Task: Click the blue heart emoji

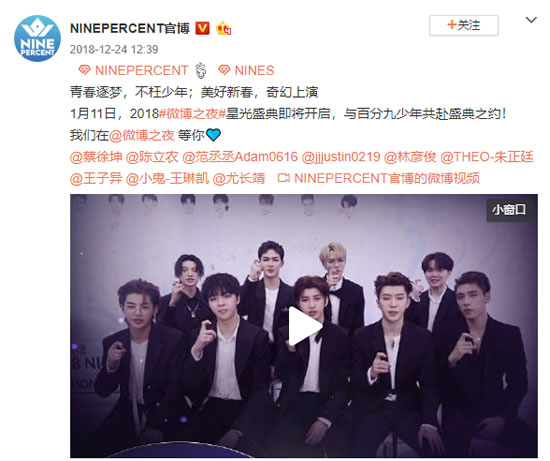Action: (213, 135)
